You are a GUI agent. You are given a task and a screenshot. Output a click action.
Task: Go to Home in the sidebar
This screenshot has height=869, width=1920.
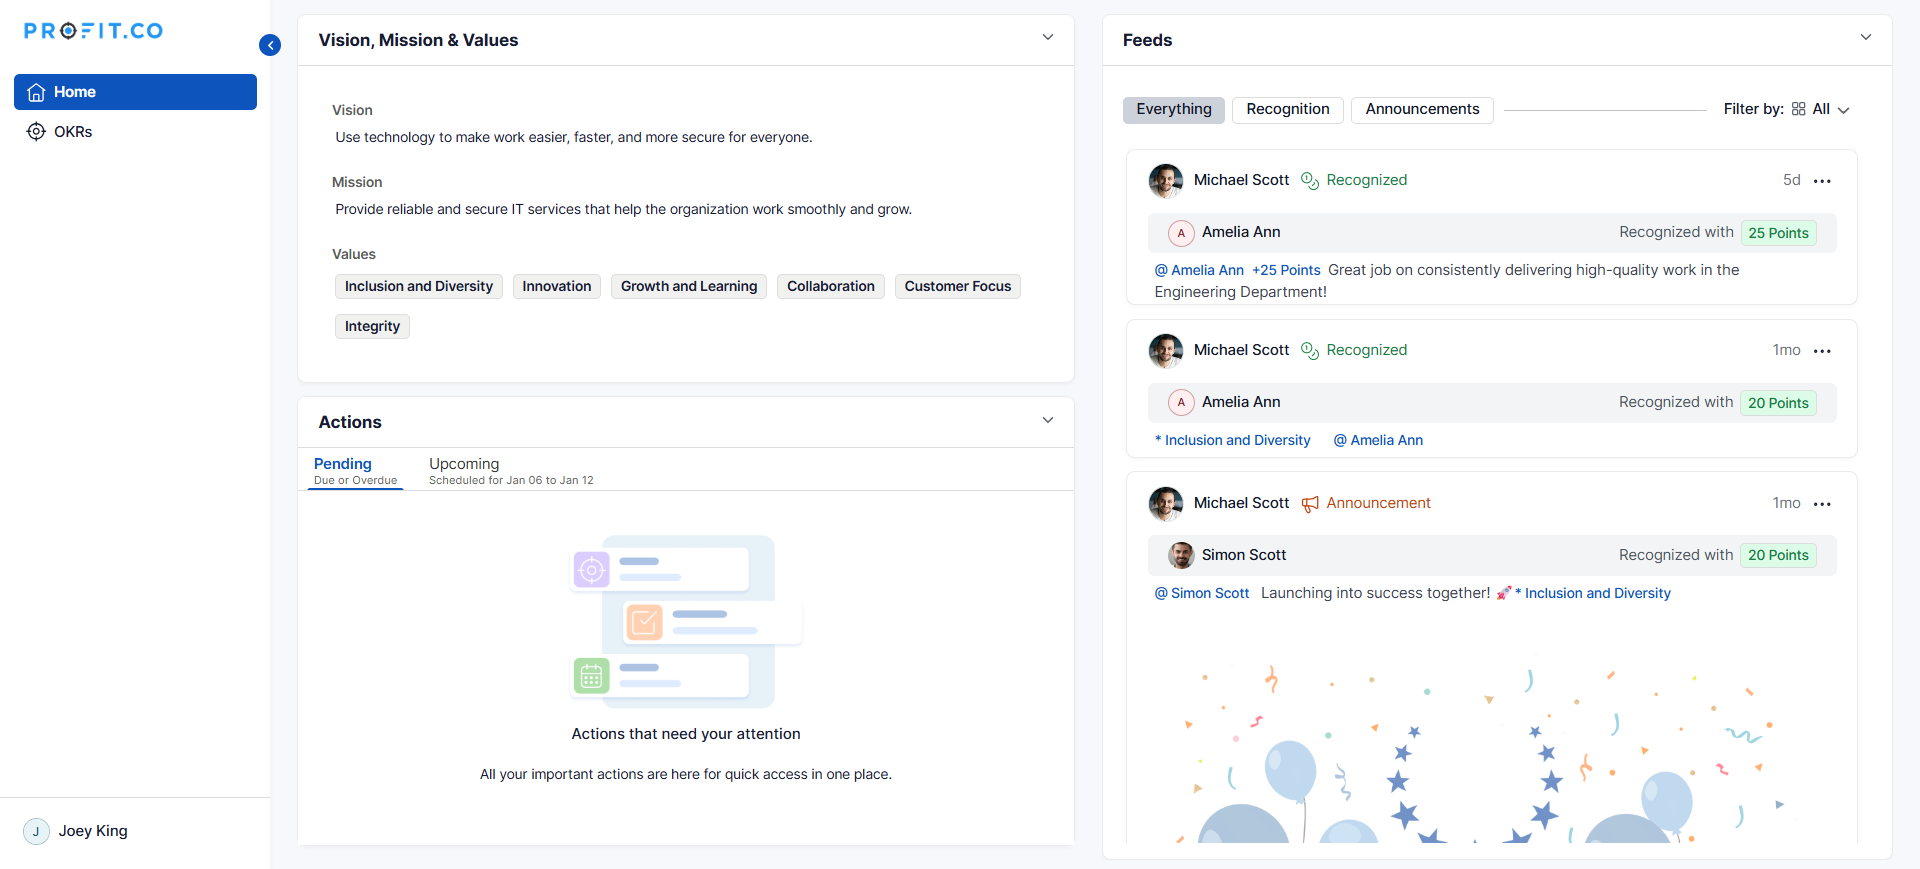[x=135, y=92]
